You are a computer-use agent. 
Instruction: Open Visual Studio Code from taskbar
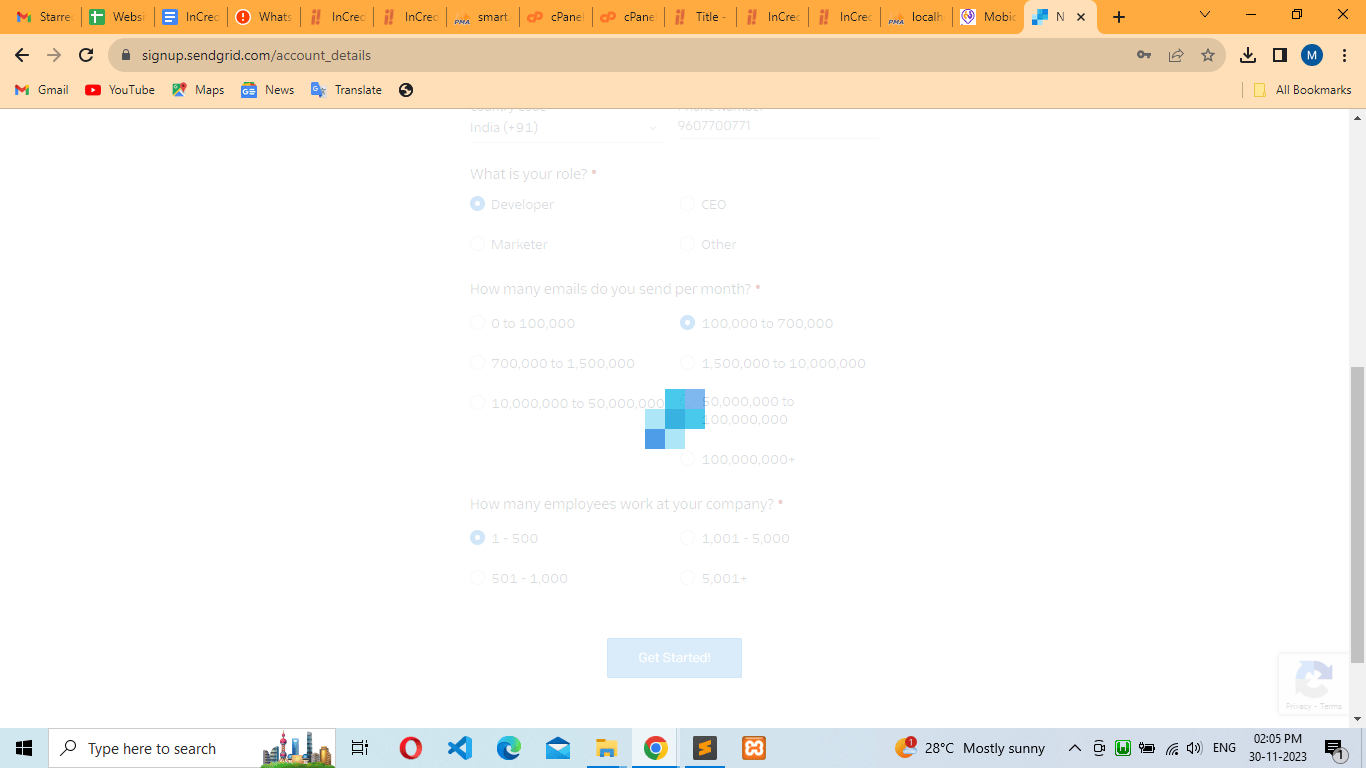tap(460, 748)
